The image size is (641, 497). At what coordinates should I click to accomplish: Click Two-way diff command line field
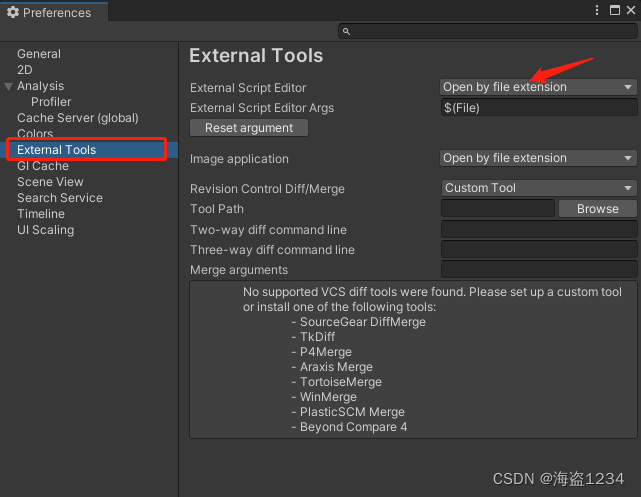pyautogui.click(x=539, y=229)
